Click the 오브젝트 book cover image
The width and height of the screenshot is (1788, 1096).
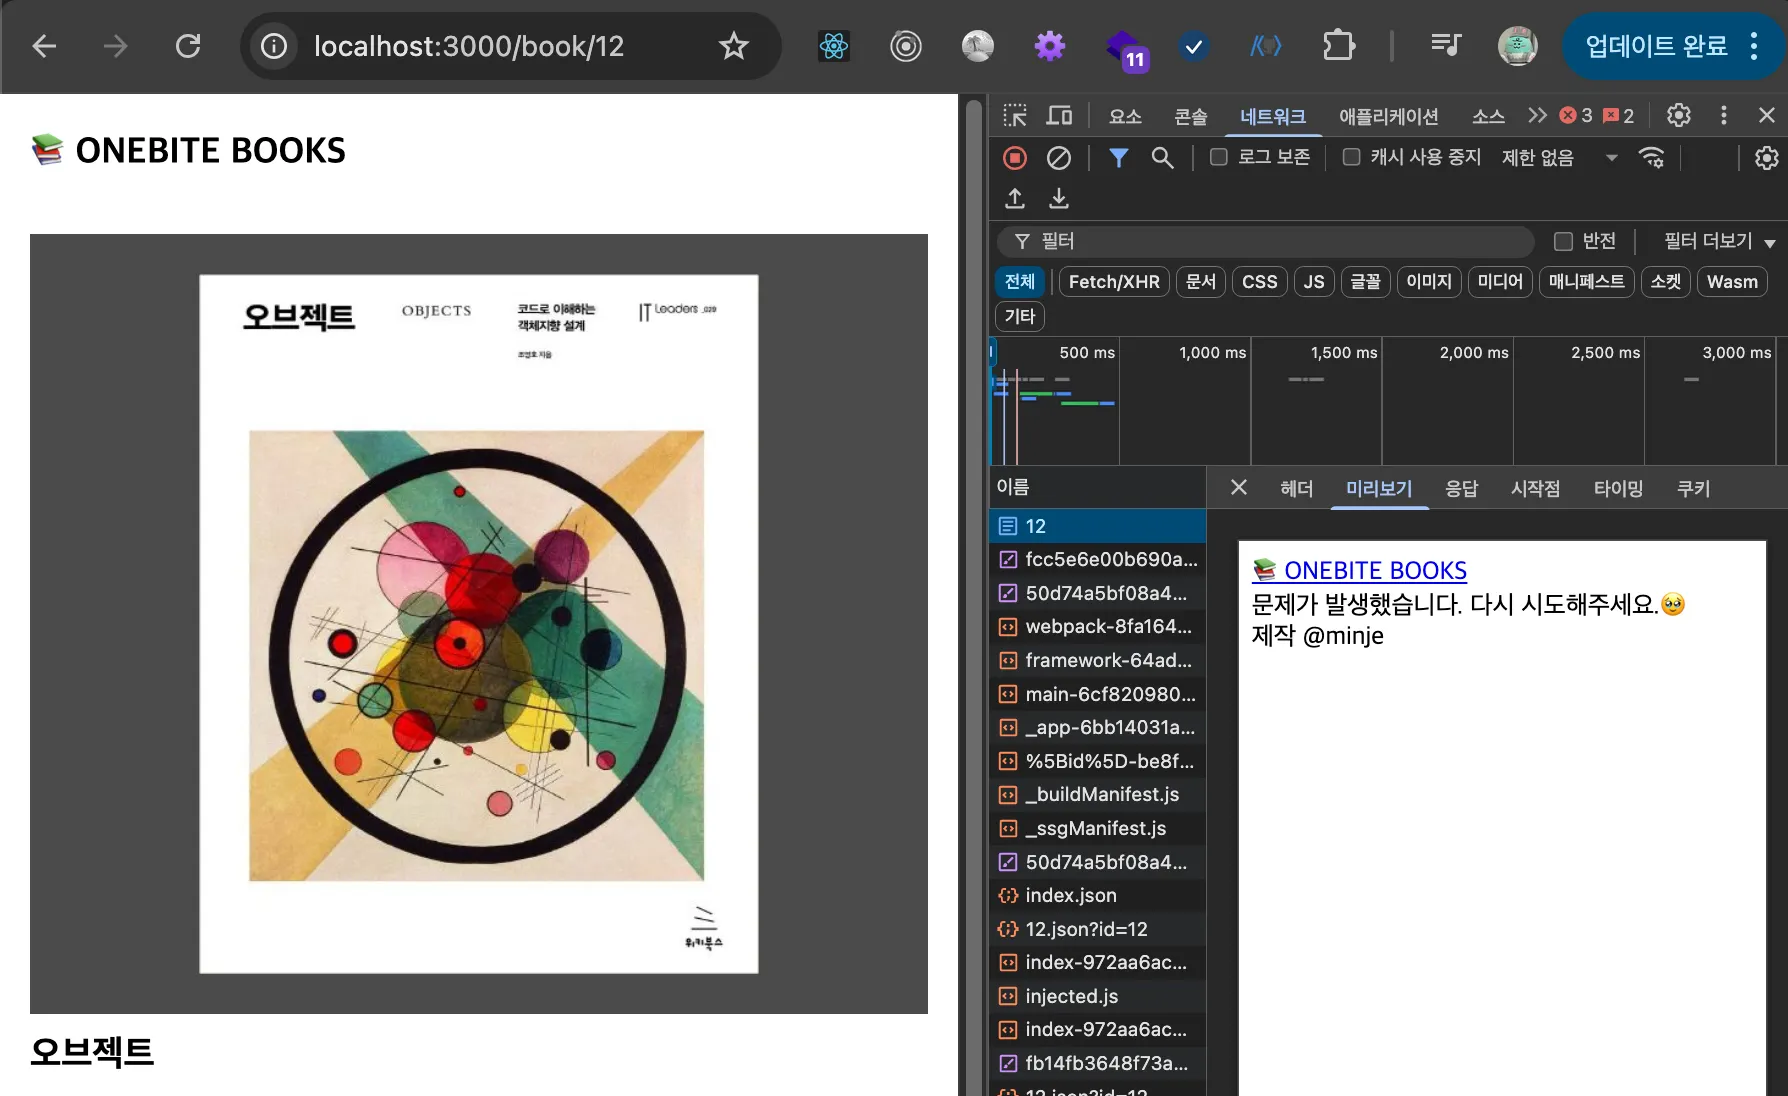479,624
